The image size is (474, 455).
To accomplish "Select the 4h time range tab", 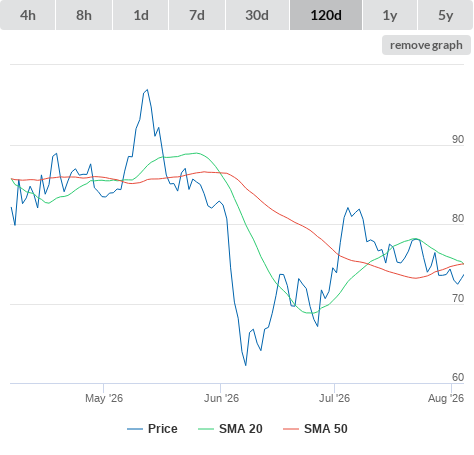I will (28, 15).
